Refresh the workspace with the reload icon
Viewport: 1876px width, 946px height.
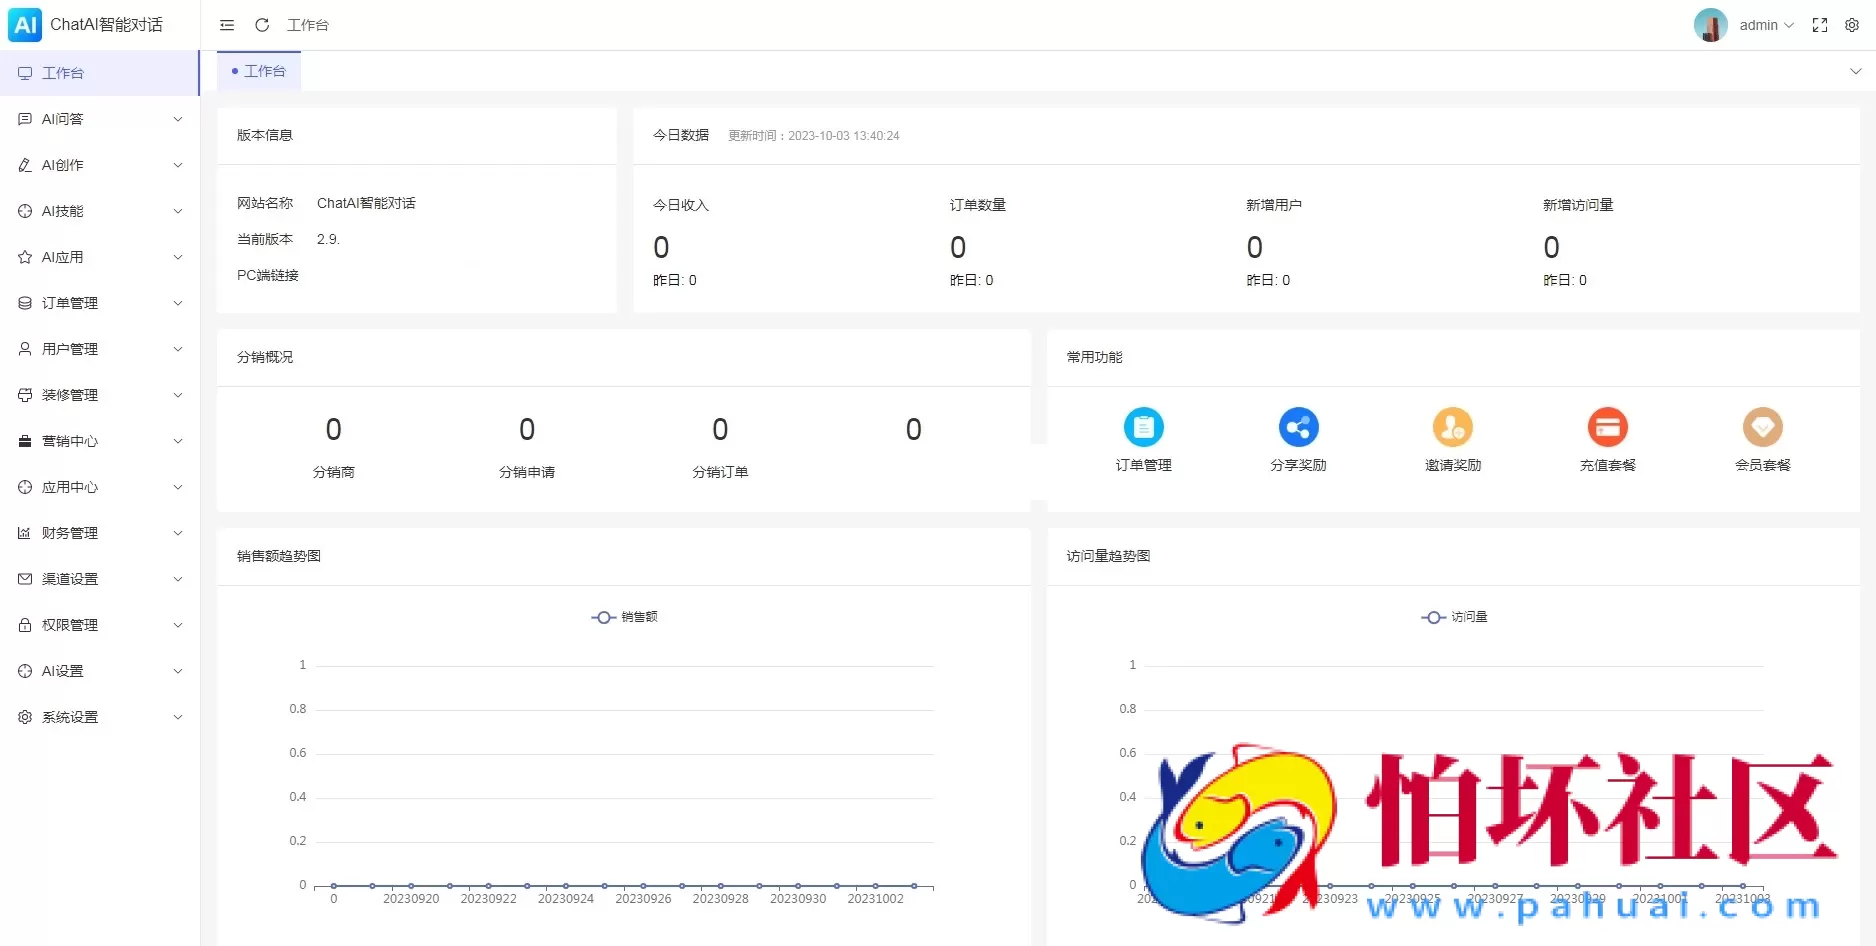262,25
